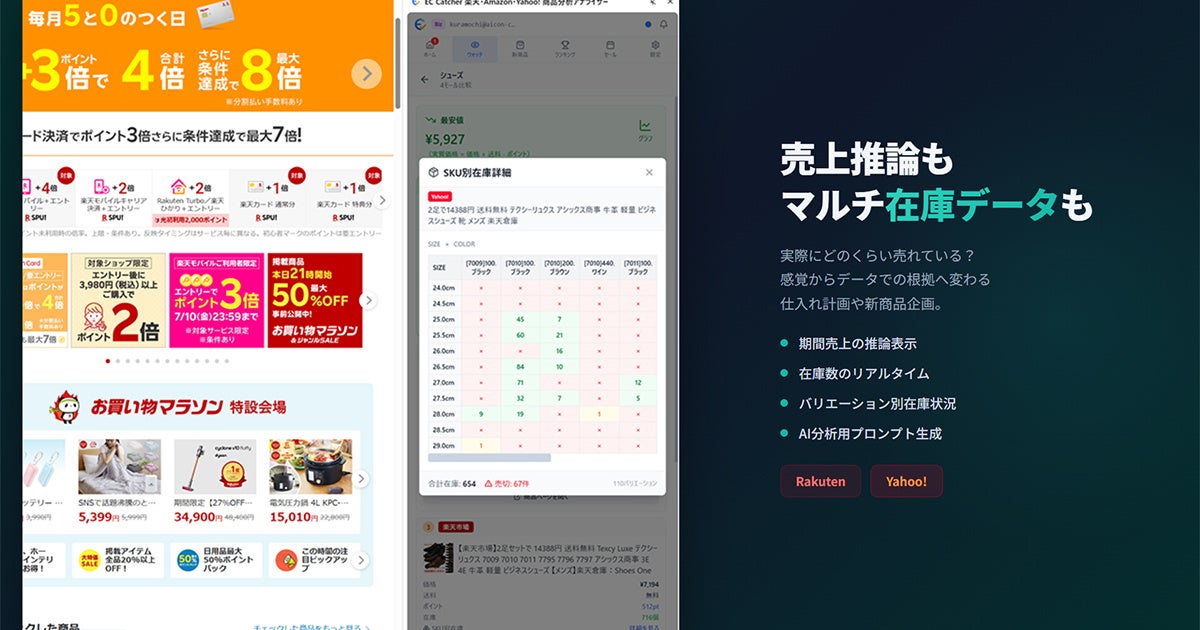Viewport: 1200px width, 630px height.
Task: Click the 50%OFF お買い物マラソン banner
Action: pyautogui.click(x=314, y=300)
